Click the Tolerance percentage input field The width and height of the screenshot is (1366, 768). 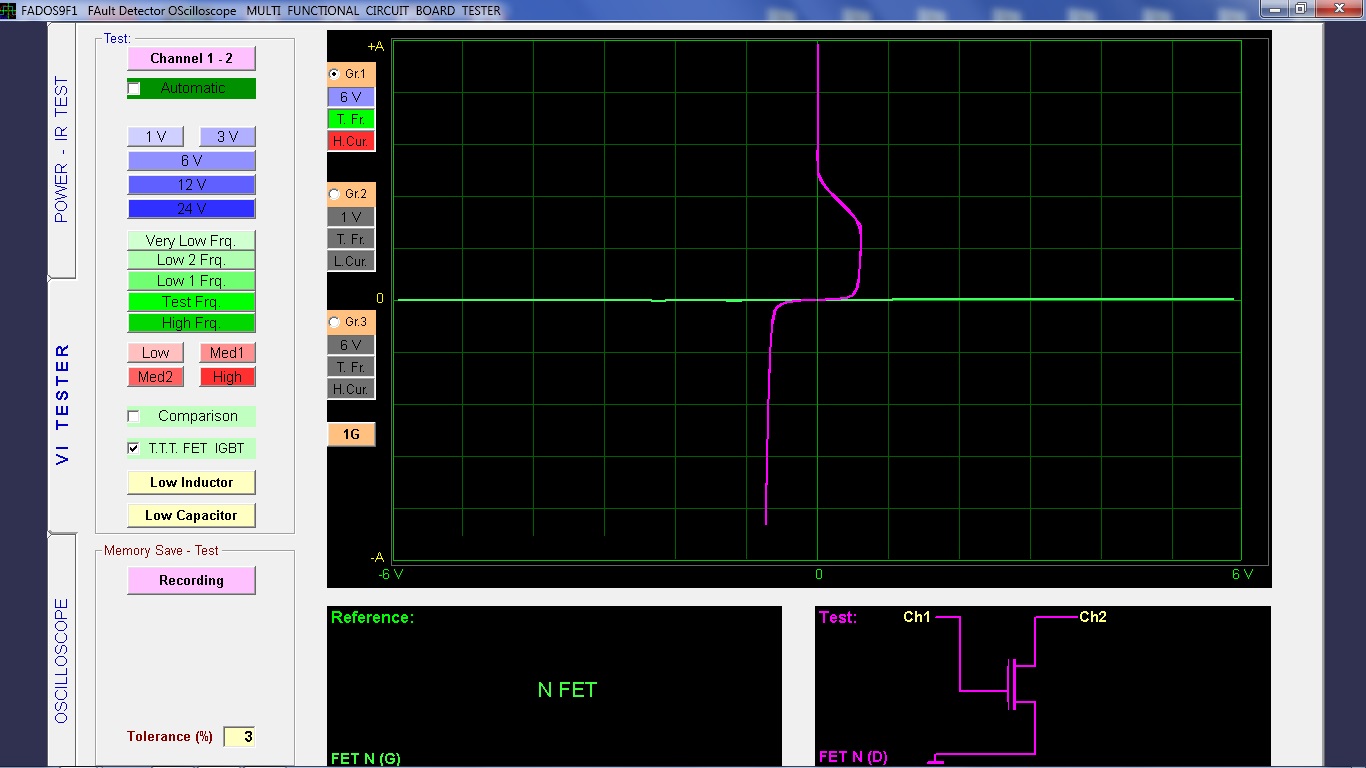point(239,737)
